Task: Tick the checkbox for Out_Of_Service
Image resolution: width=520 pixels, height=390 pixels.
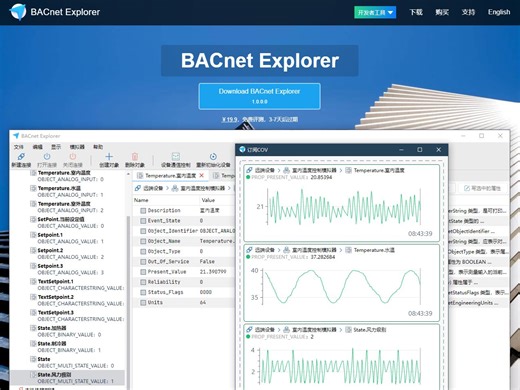Action: point(143,262)
